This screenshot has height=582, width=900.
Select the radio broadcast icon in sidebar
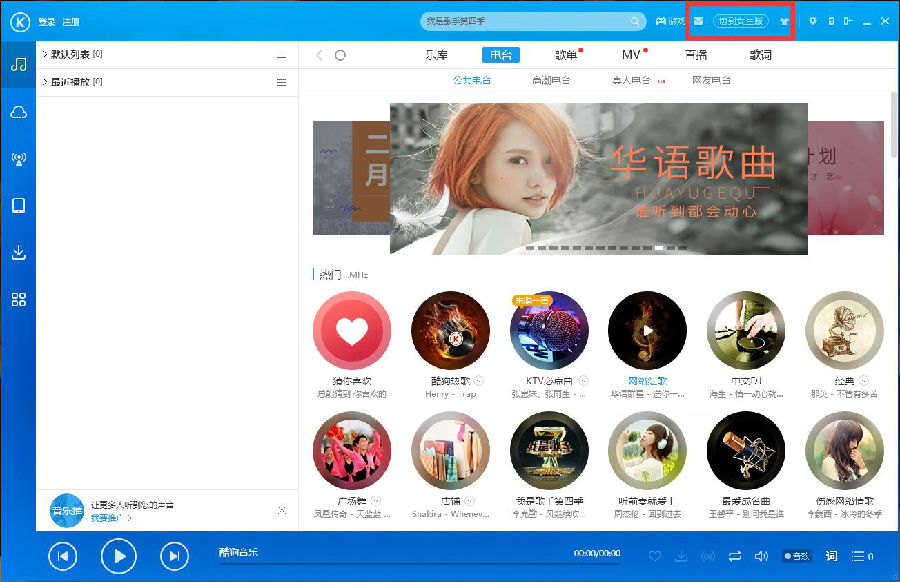(18, 157)
